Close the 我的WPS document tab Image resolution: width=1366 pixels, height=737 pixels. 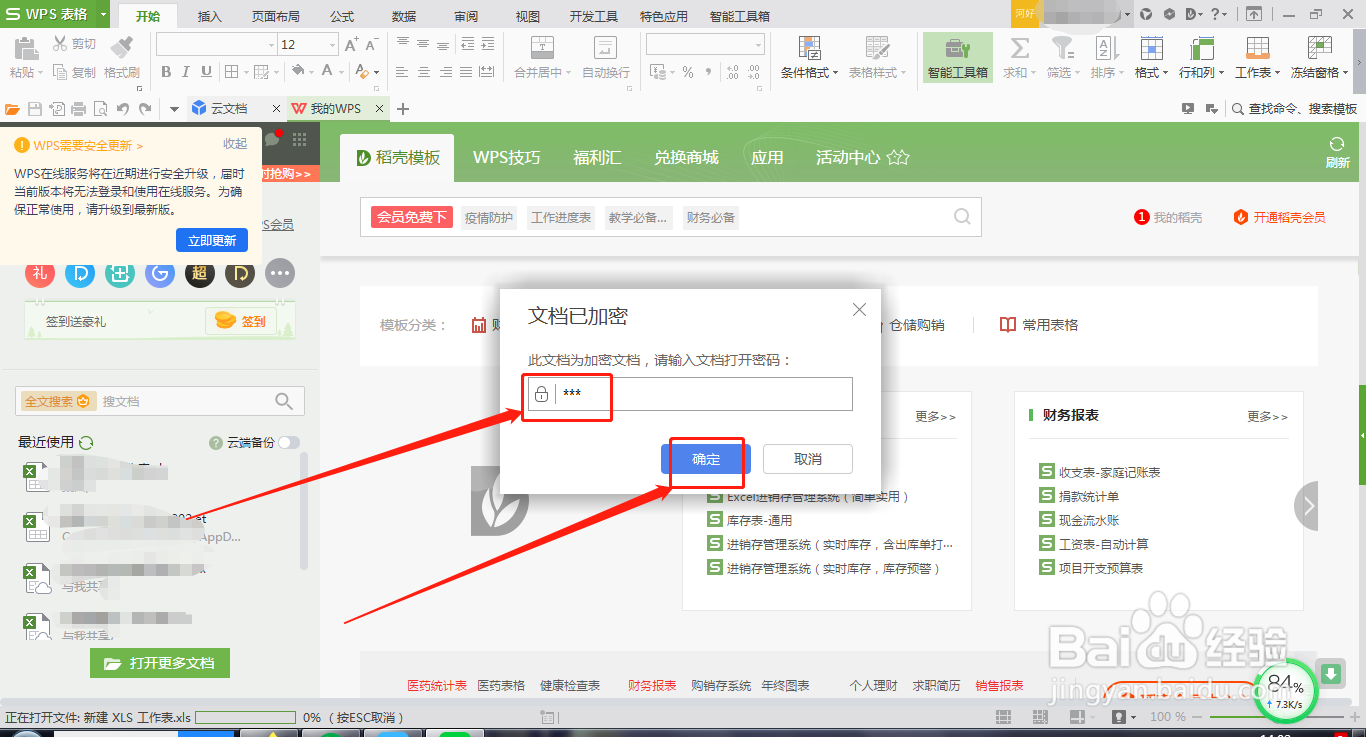point(379,109)
